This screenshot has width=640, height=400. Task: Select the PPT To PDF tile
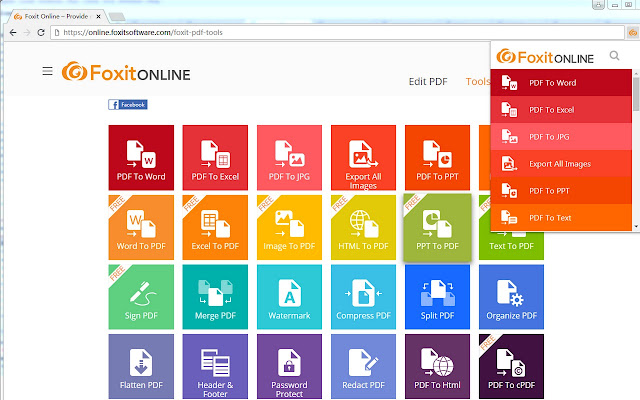[x=438, y=227]
